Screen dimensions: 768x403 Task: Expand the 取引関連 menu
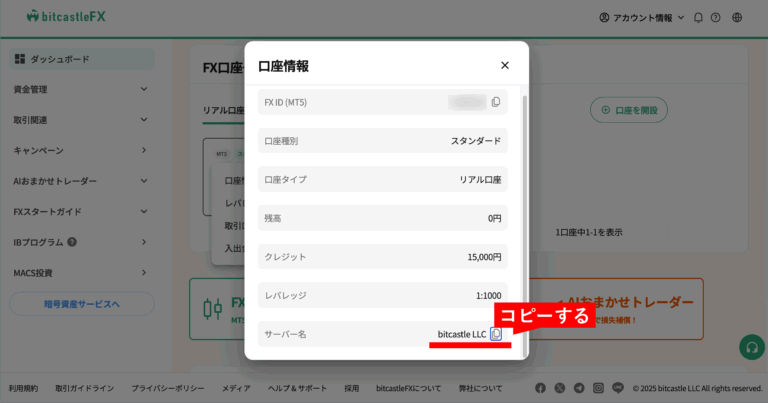pos(81,120)
